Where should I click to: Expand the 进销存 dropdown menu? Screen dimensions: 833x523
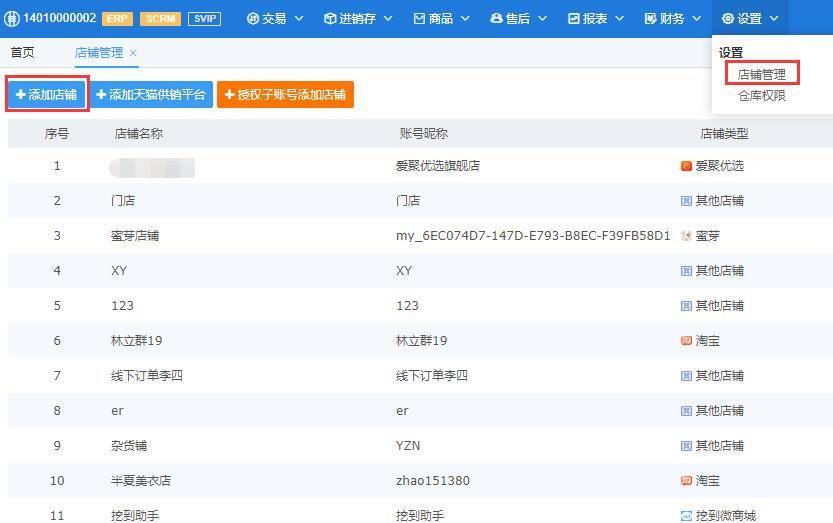pos(358,19)
